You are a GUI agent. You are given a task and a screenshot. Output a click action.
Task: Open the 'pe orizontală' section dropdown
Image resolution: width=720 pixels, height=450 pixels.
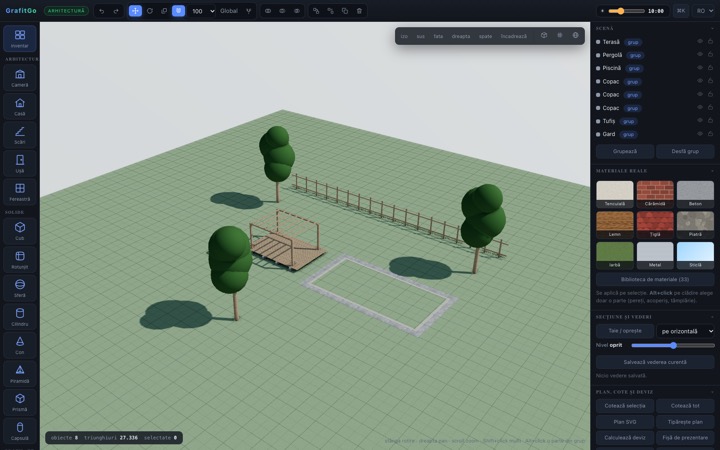coord(686,331)
